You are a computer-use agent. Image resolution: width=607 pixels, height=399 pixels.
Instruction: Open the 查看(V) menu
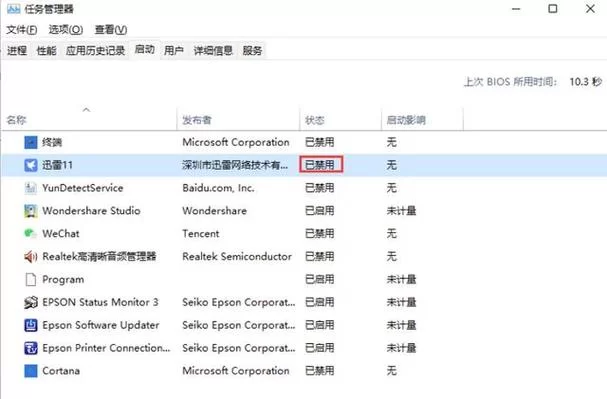click(111, 30)
